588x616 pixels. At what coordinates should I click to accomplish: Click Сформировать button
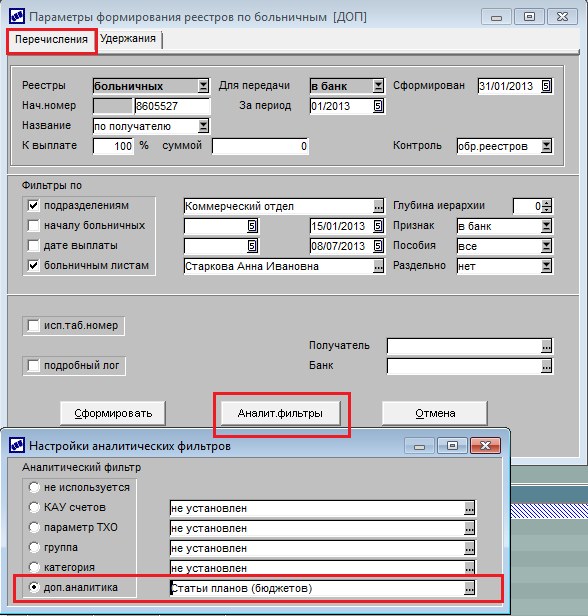pos(113,413)
